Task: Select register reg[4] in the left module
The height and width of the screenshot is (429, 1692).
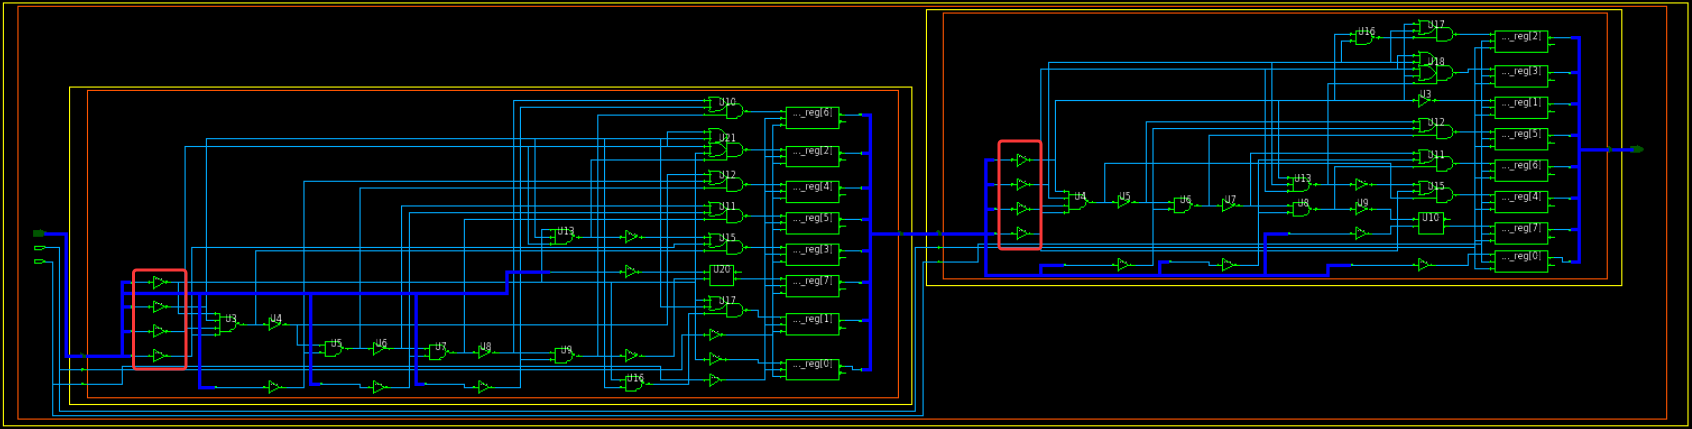Action: coord(812,191)
